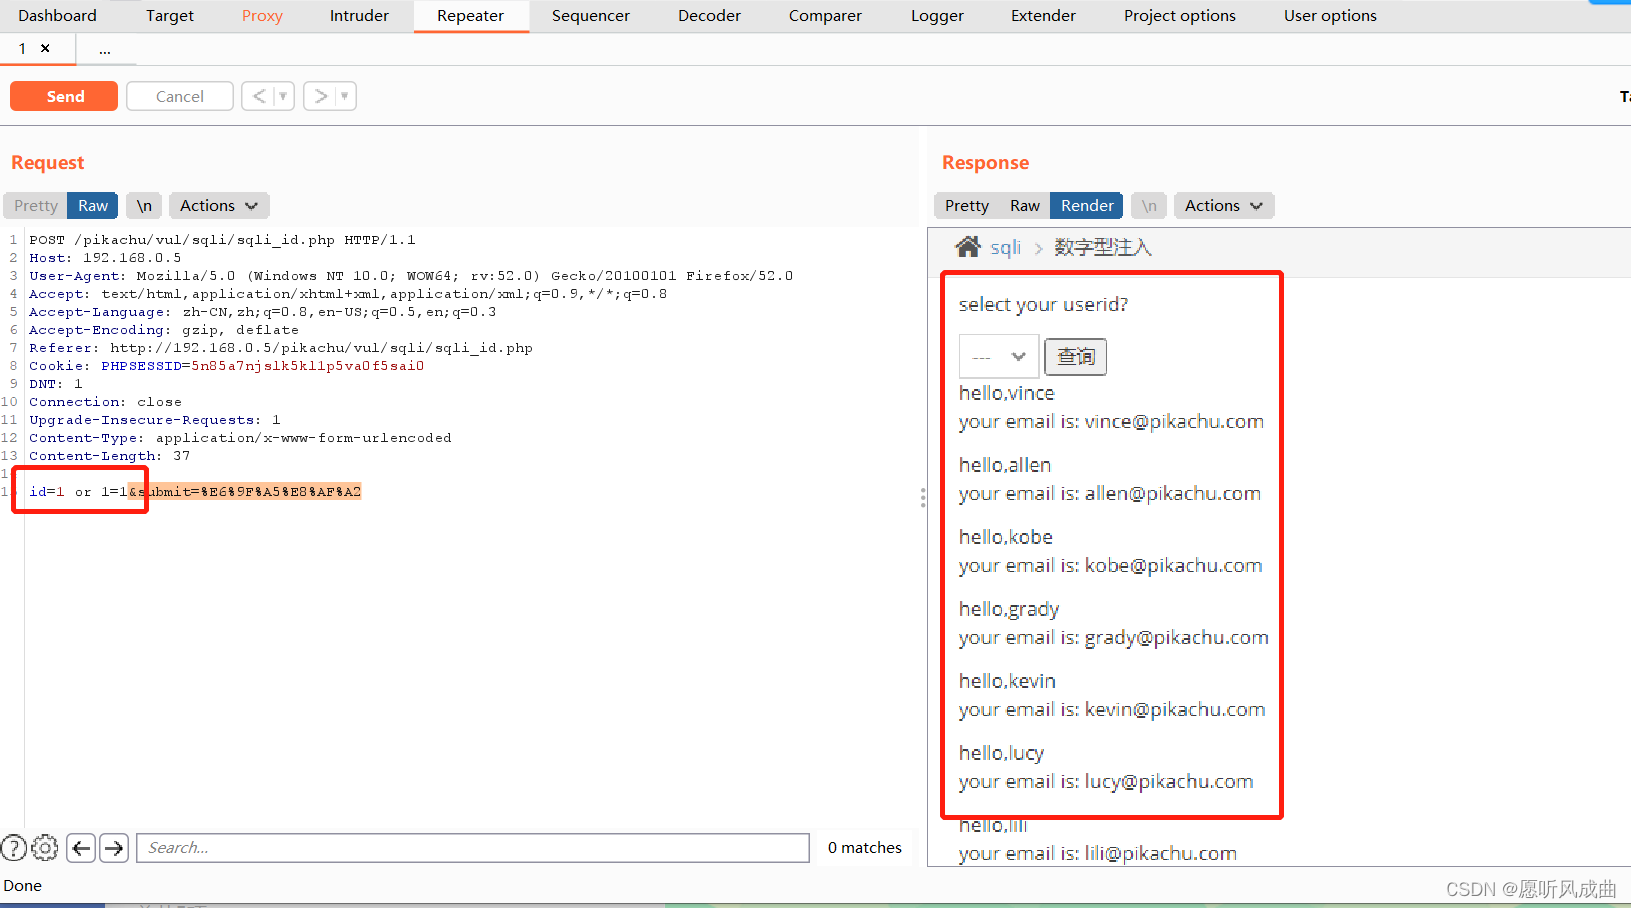Click allen@pikachu.com email line

(x=1110, y=493)
